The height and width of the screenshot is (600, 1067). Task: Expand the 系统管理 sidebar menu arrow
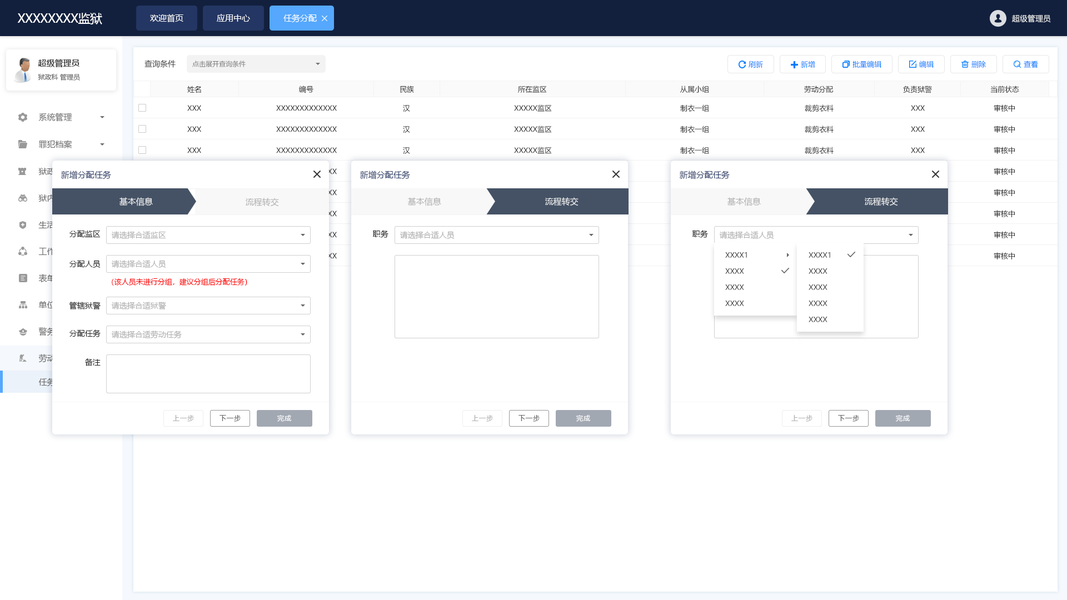102,117
